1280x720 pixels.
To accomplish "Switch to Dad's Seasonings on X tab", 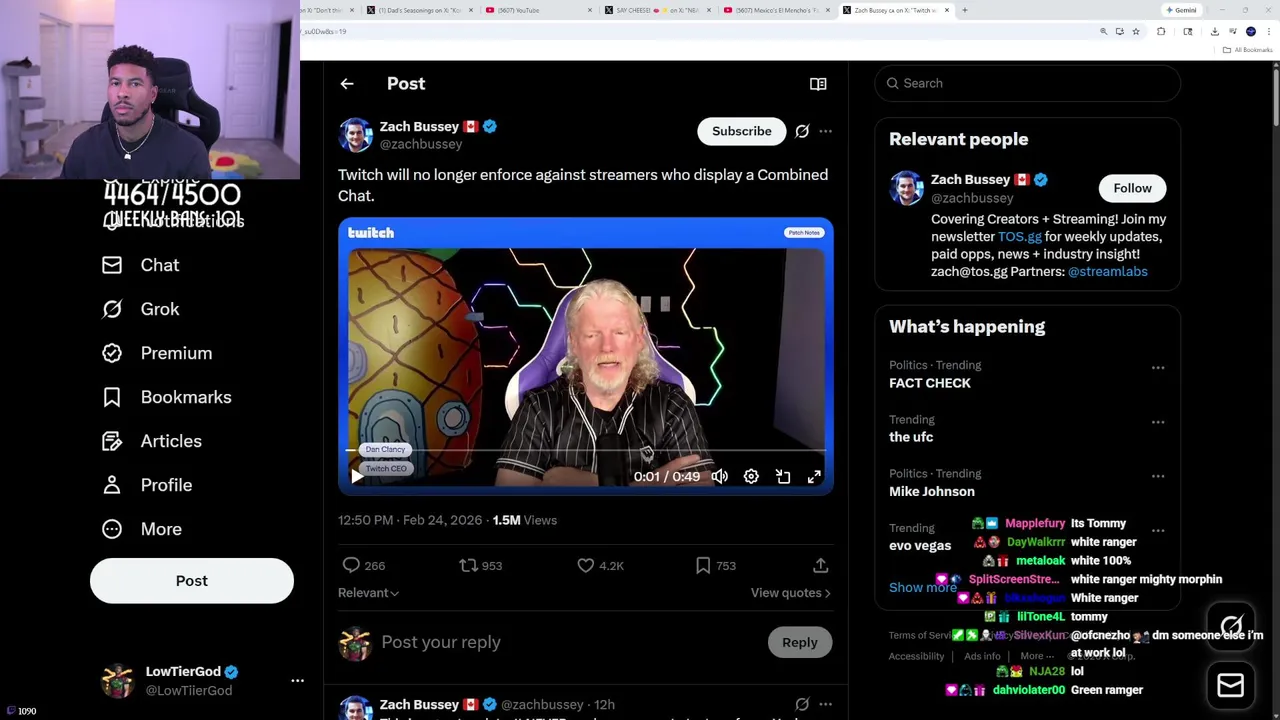I will click(x=420, y=10).
